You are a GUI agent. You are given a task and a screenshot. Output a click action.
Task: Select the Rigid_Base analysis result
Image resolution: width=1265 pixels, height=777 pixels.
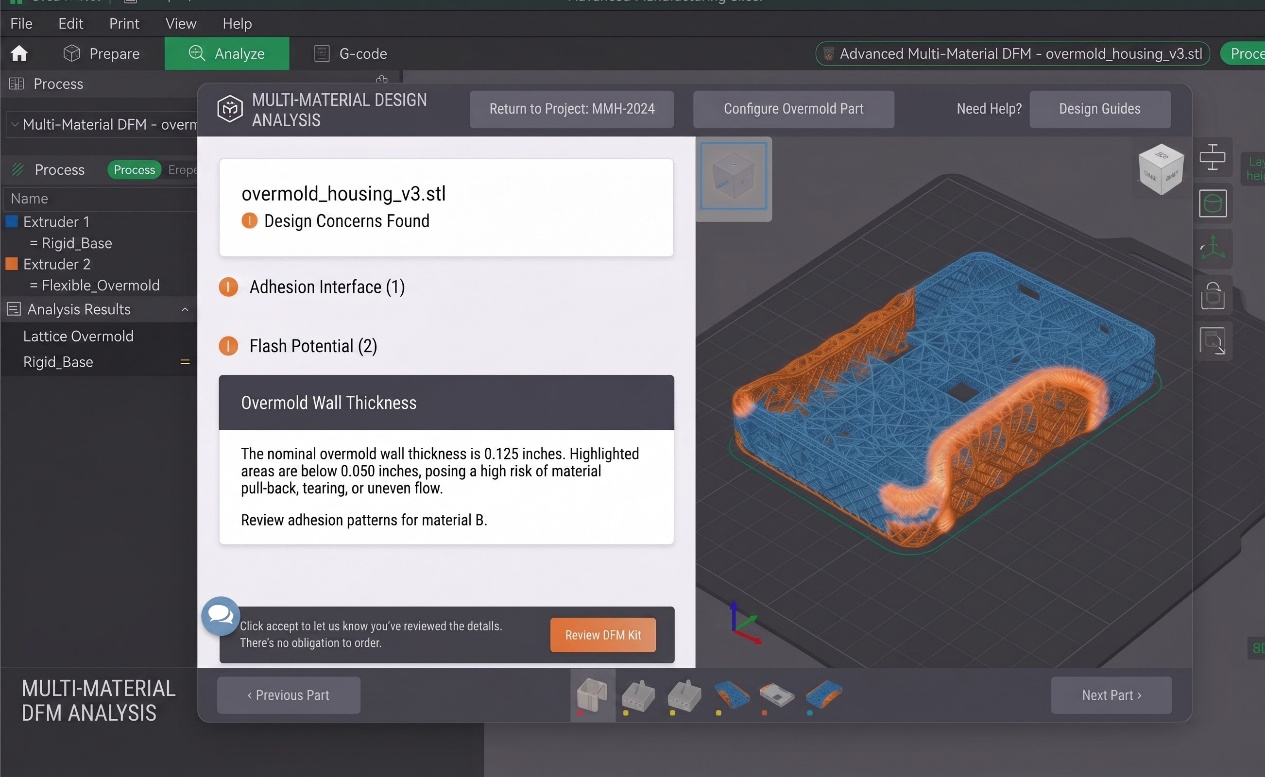click(x=58, y=362)
